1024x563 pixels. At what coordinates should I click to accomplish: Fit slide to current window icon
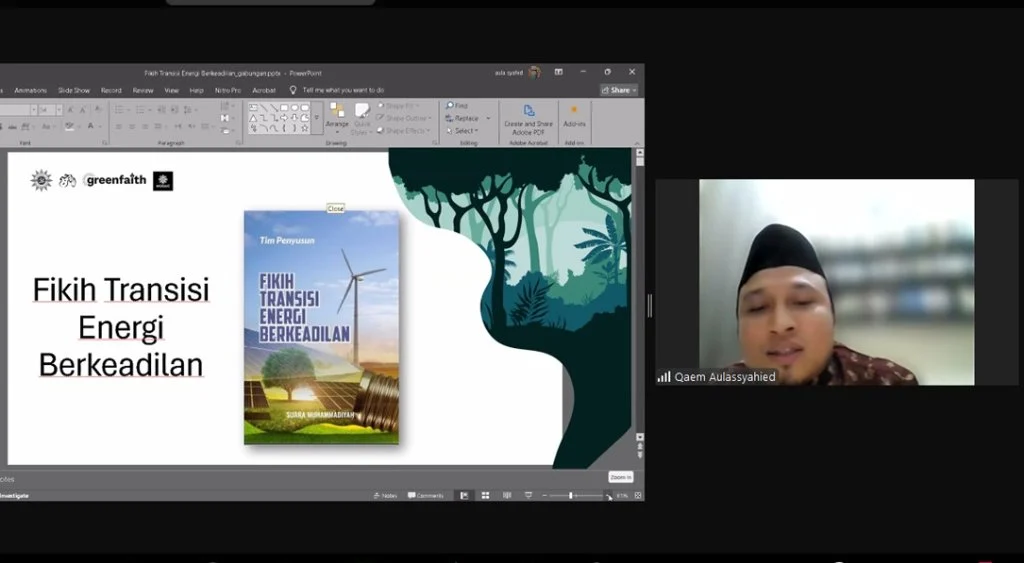point(638,495)
